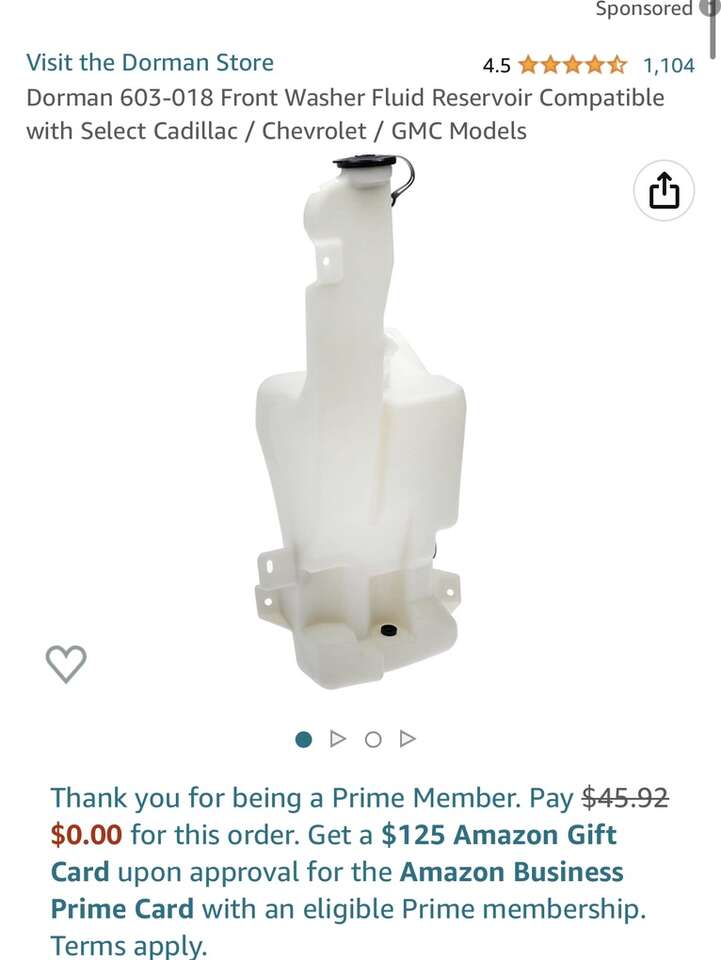Screen dimensions: 721x960
Task: Open the Amazon Business Prime Card link
Action: [x=337, y=890]
